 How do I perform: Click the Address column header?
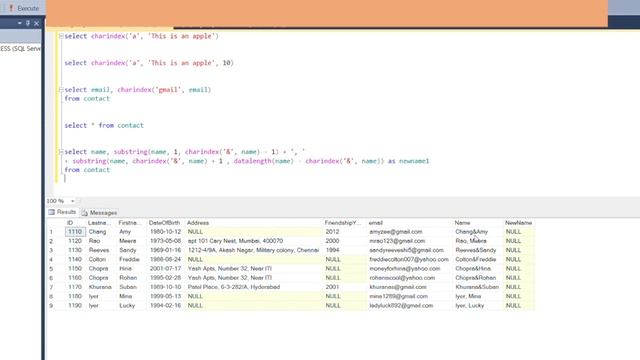pos(253,223)
